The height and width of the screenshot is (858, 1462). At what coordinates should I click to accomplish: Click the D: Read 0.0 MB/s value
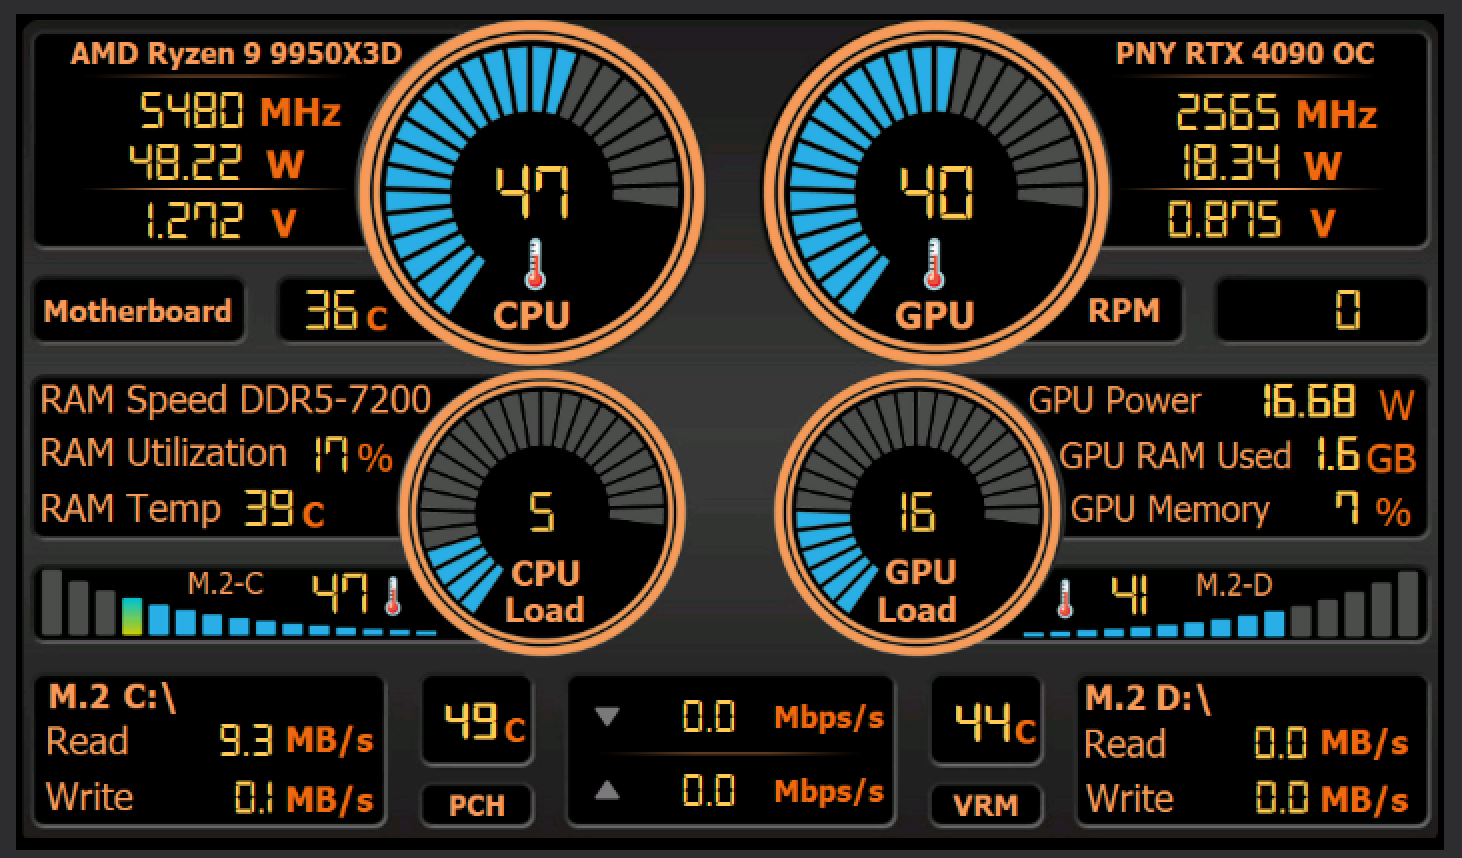coord(1332,743)
